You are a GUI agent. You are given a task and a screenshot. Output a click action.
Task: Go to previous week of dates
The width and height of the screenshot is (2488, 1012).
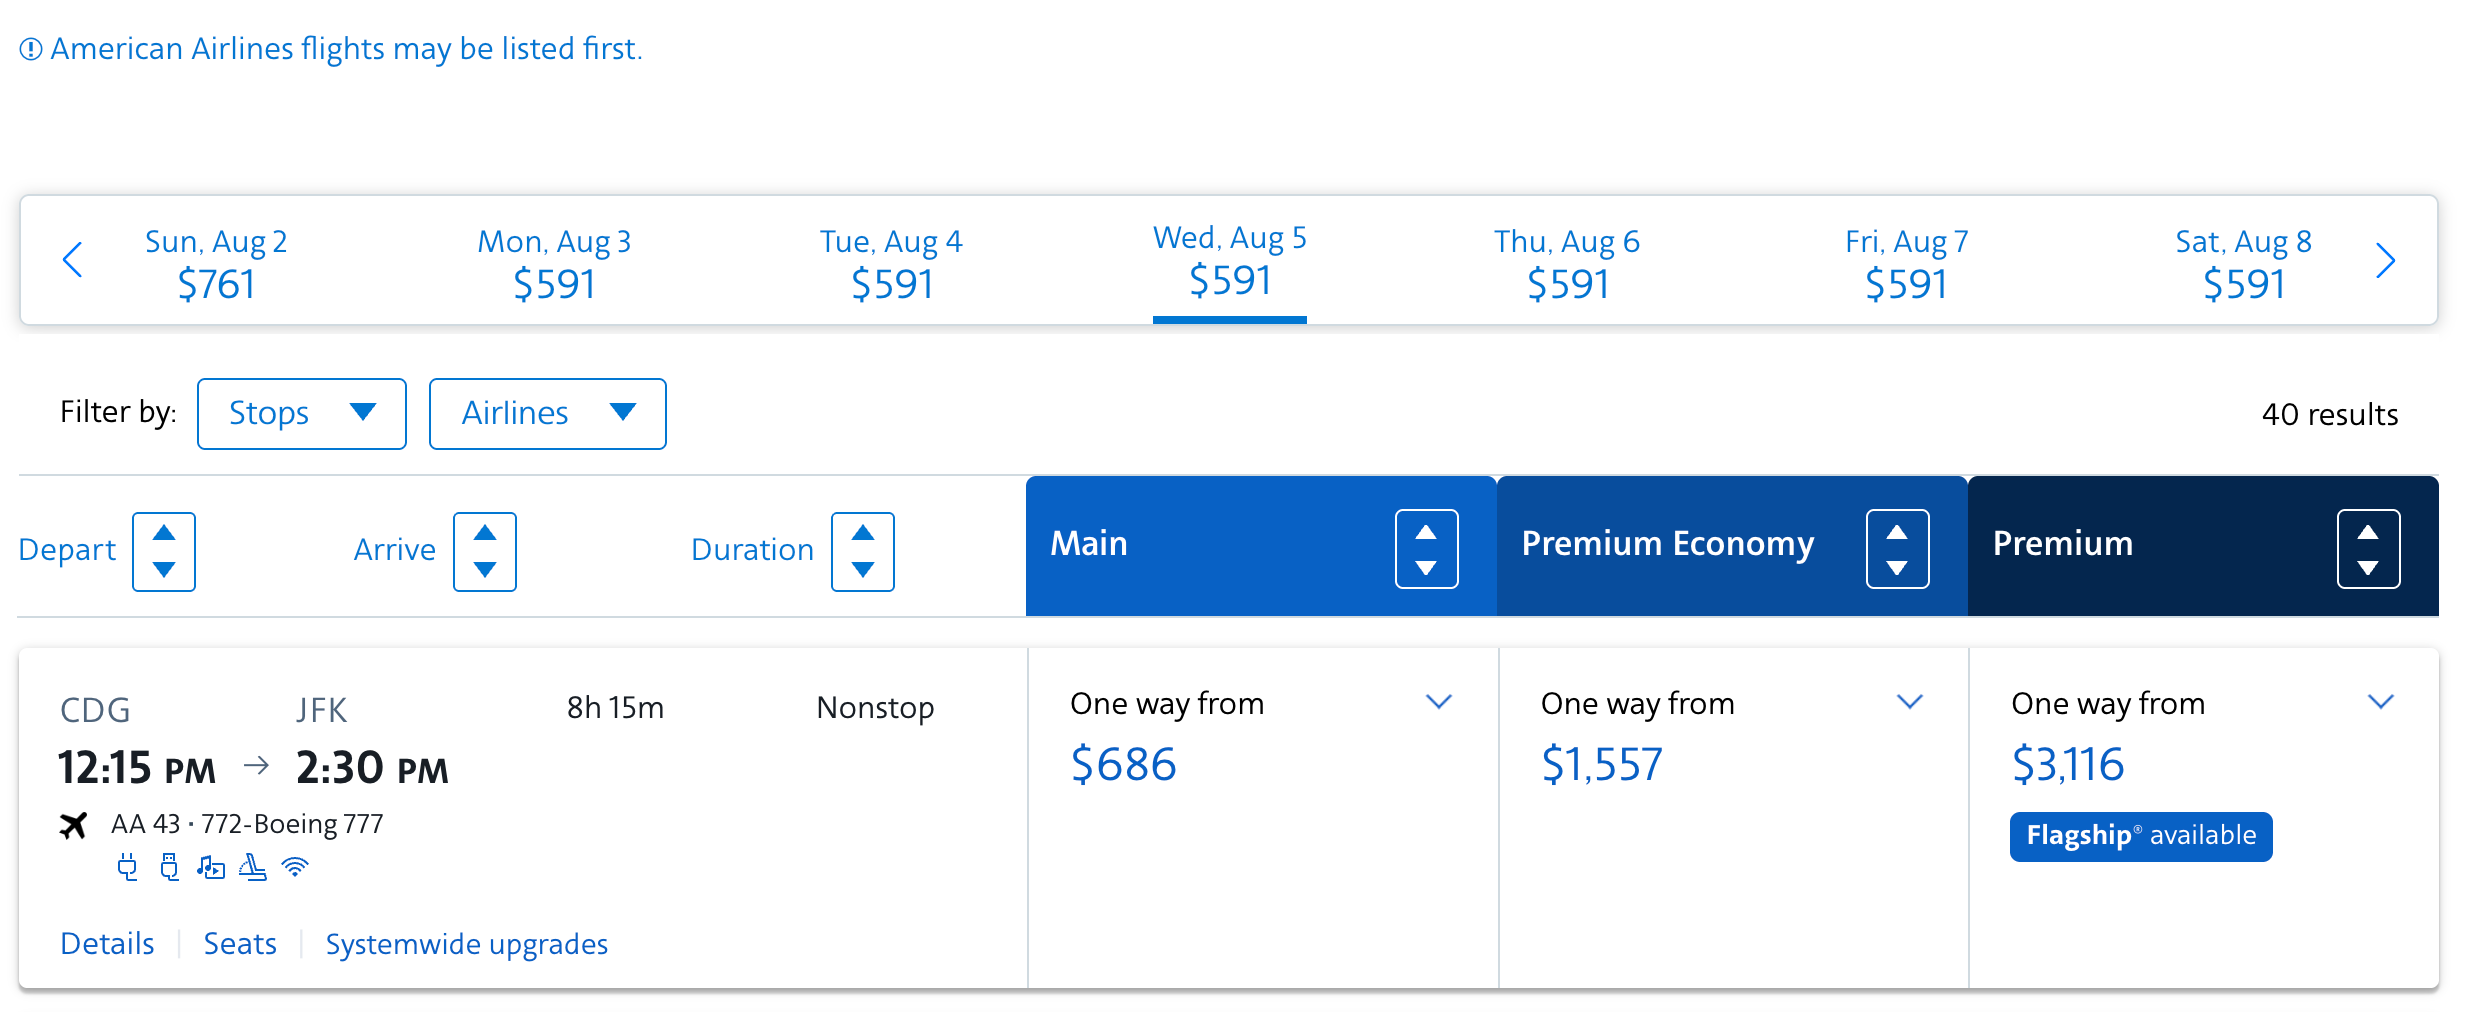pyautogui.click(x=73, y=260)
